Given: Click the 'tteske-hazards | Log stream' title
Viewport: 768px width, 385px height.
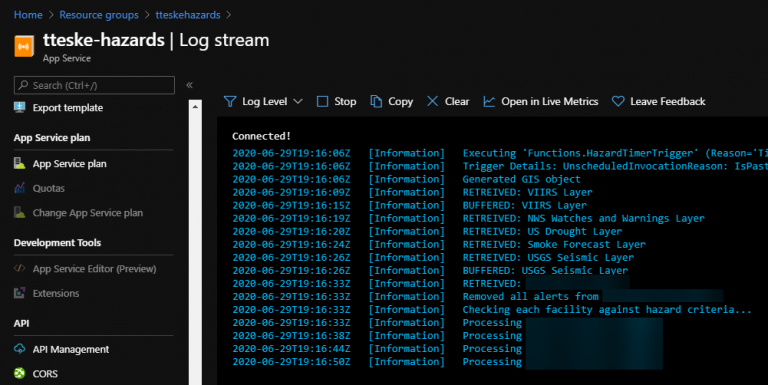Looking at the screenshot, I should [156, 40].
